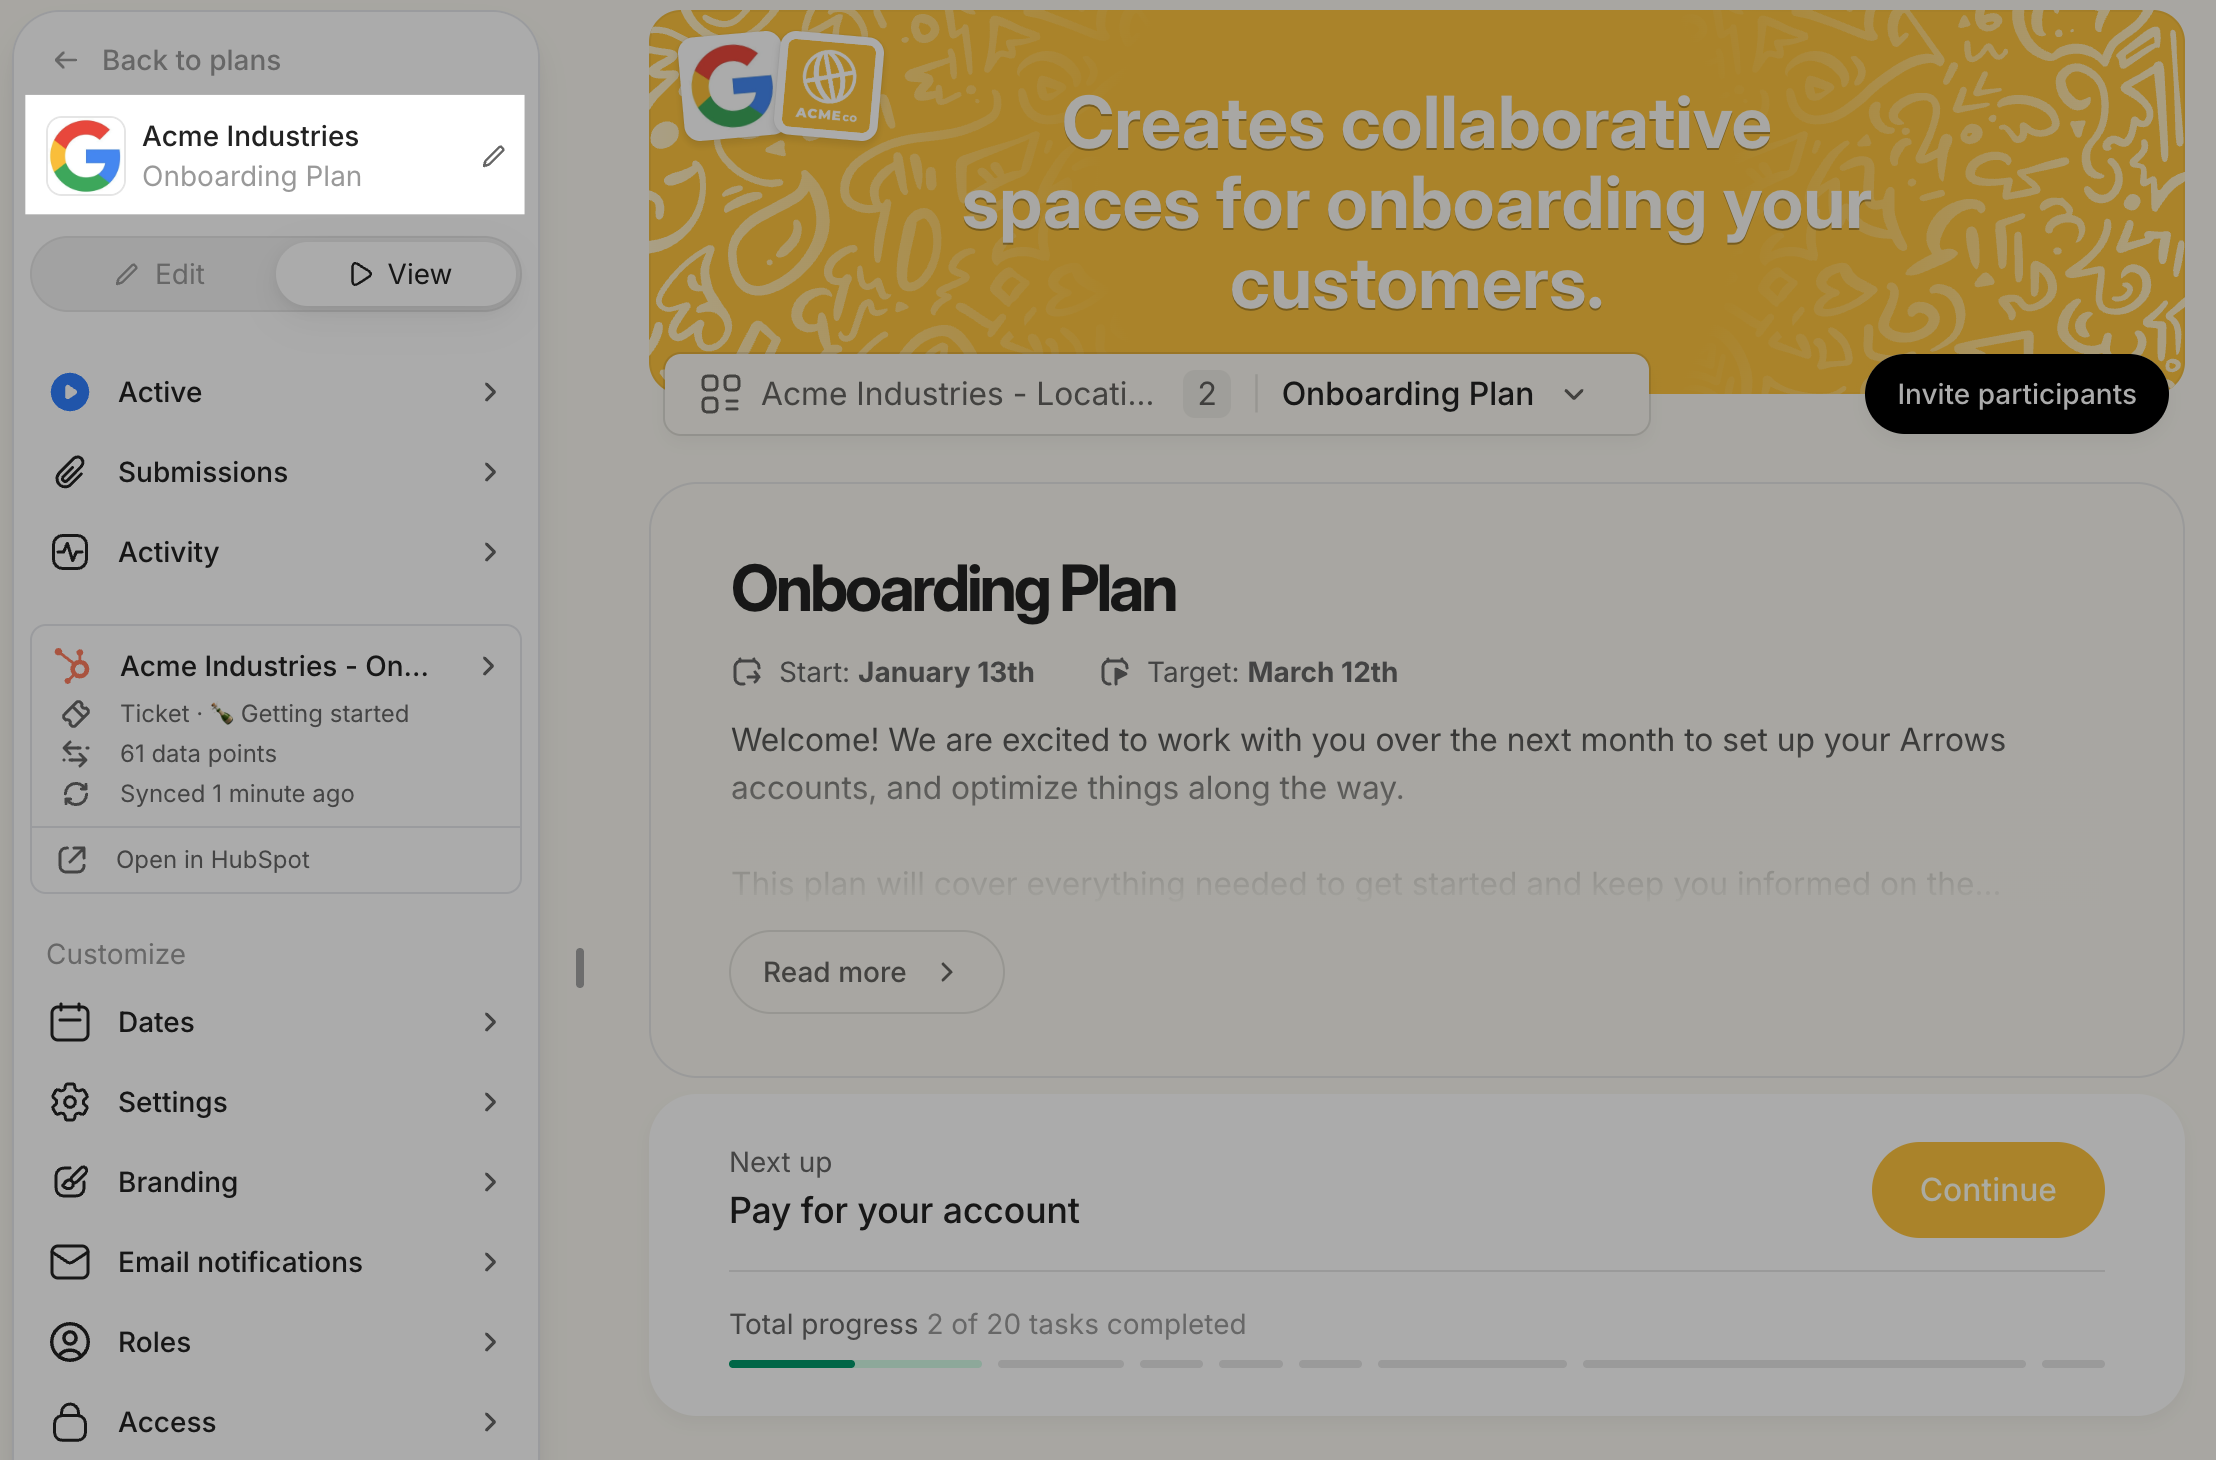Click the Activity pulse icon

(x=70, y=552)
